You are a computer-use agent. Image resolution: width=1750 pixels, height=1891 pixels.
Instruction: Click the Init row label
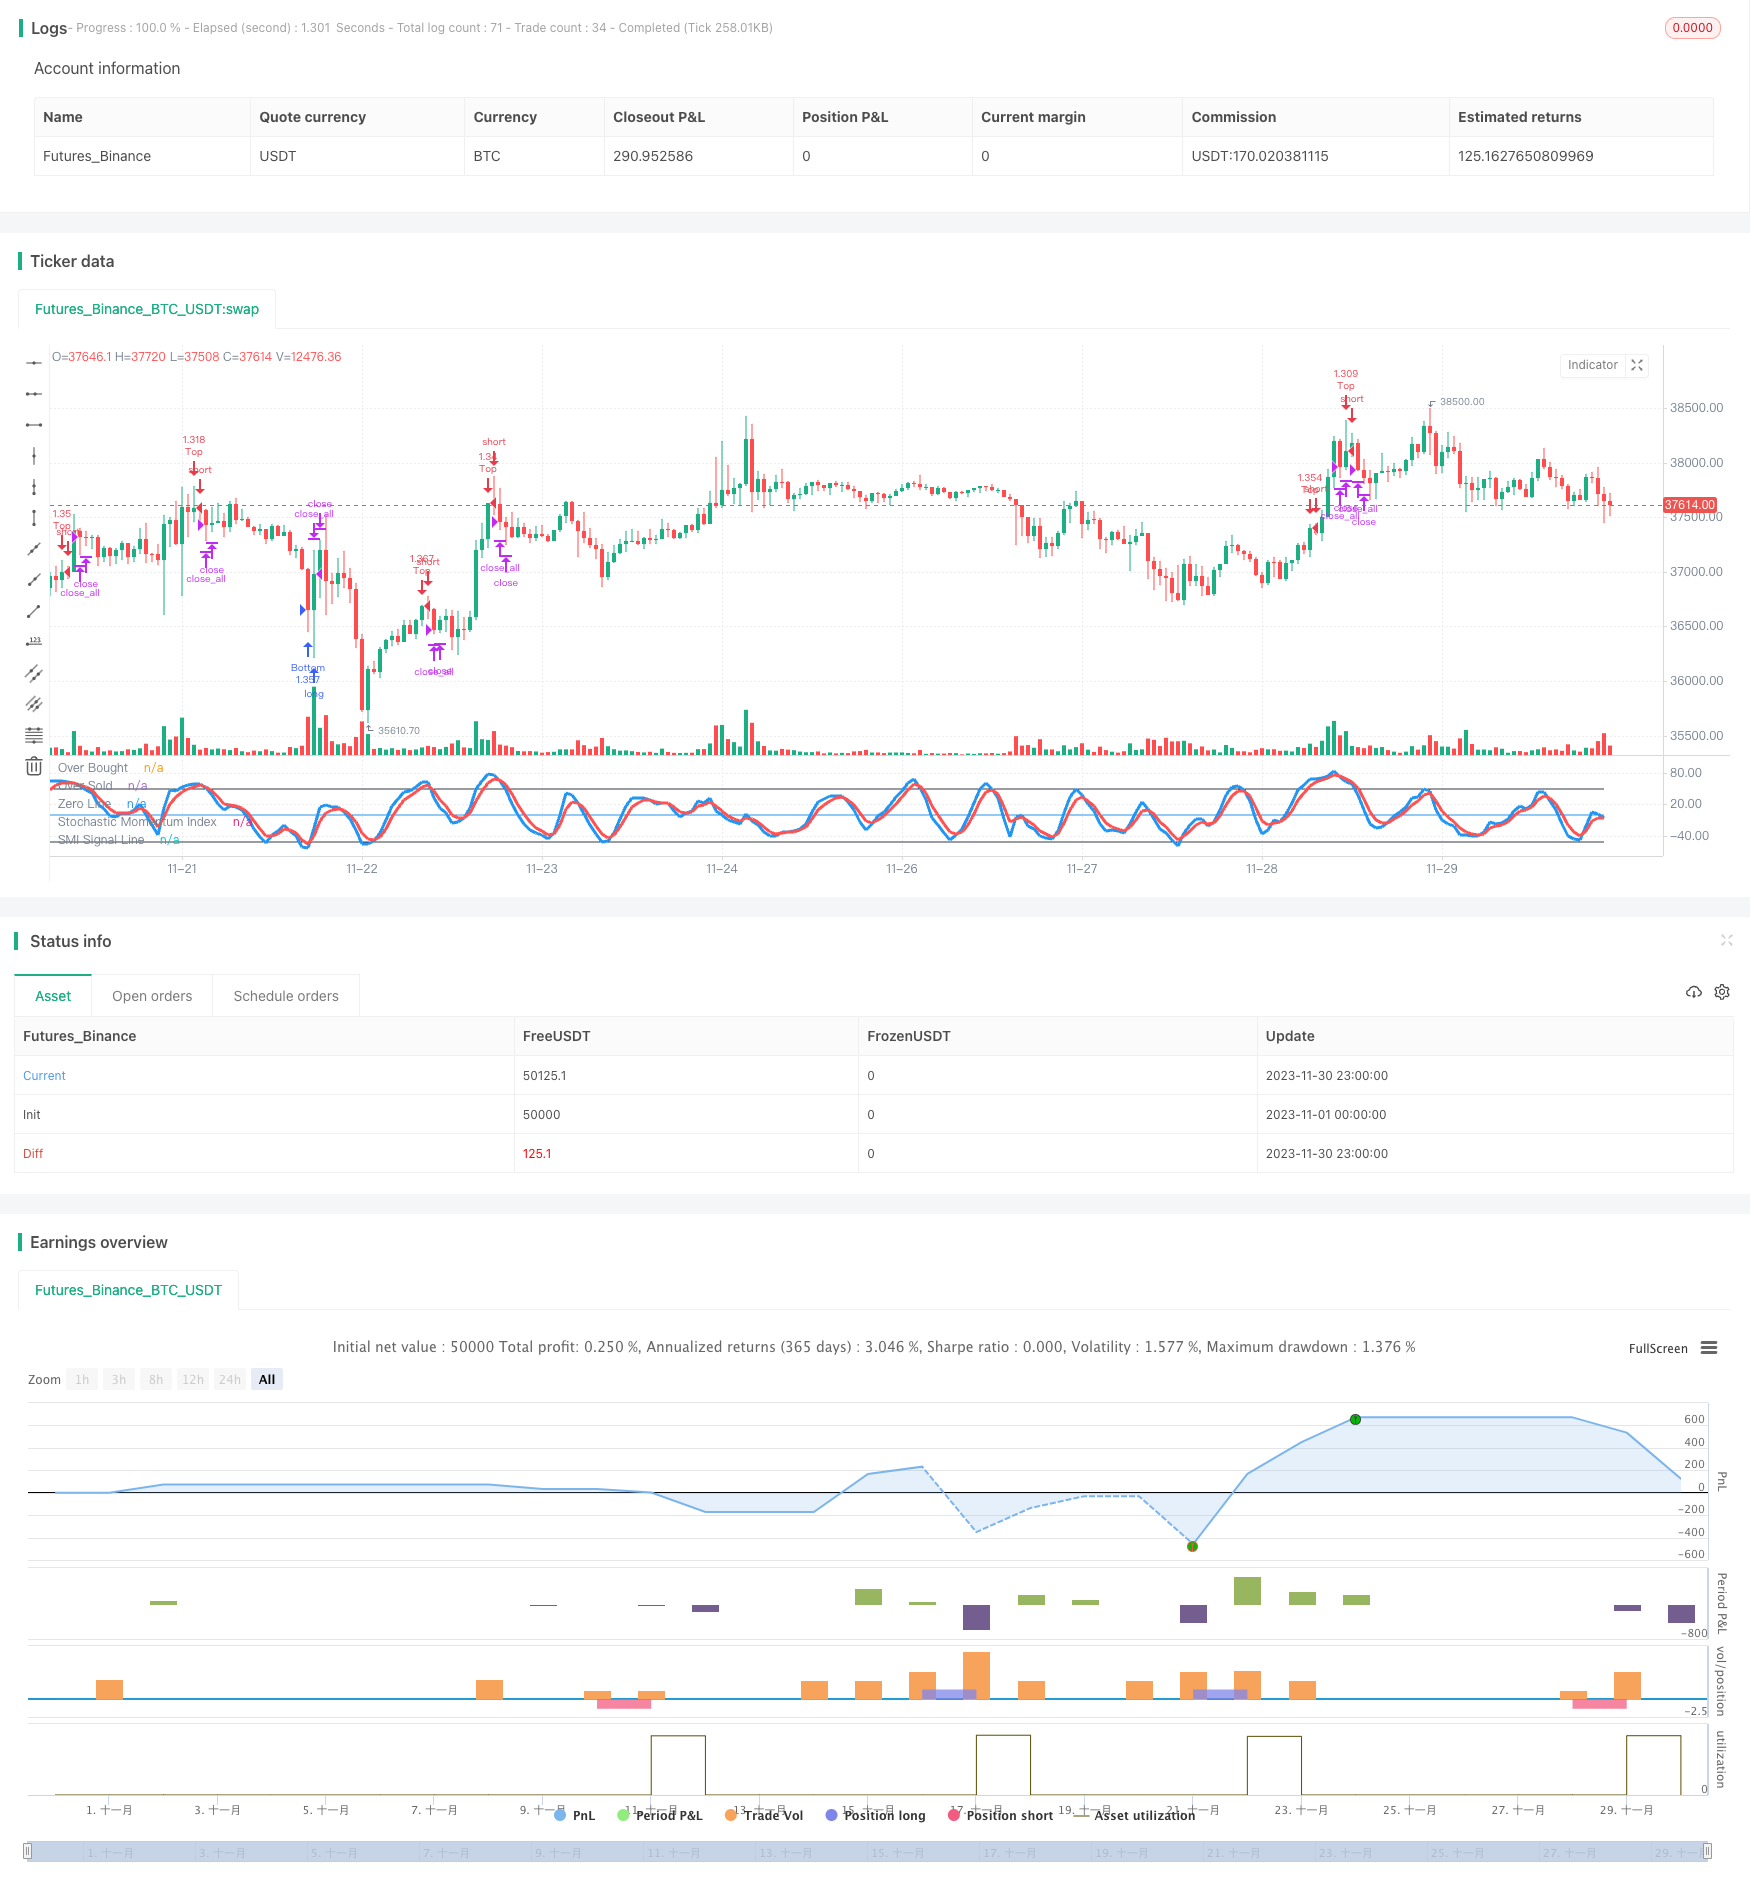(x=32, y=1115)
